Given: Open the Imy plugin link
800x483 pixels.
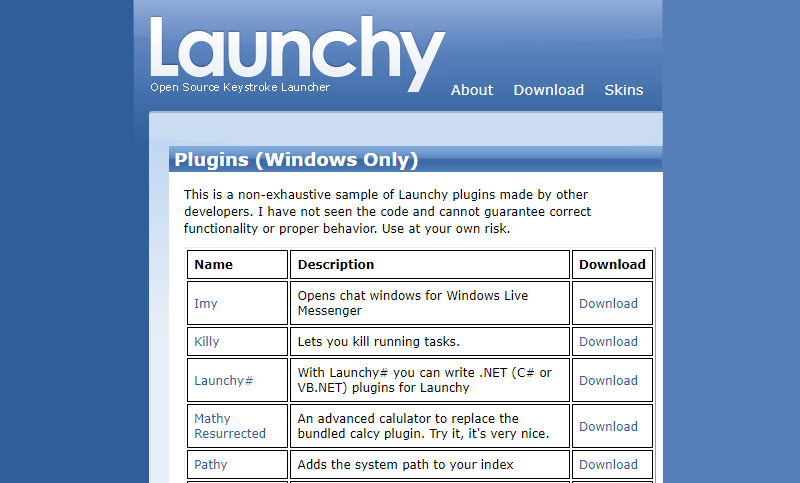Looking at the screenshot, I should [x=206, y=303].
